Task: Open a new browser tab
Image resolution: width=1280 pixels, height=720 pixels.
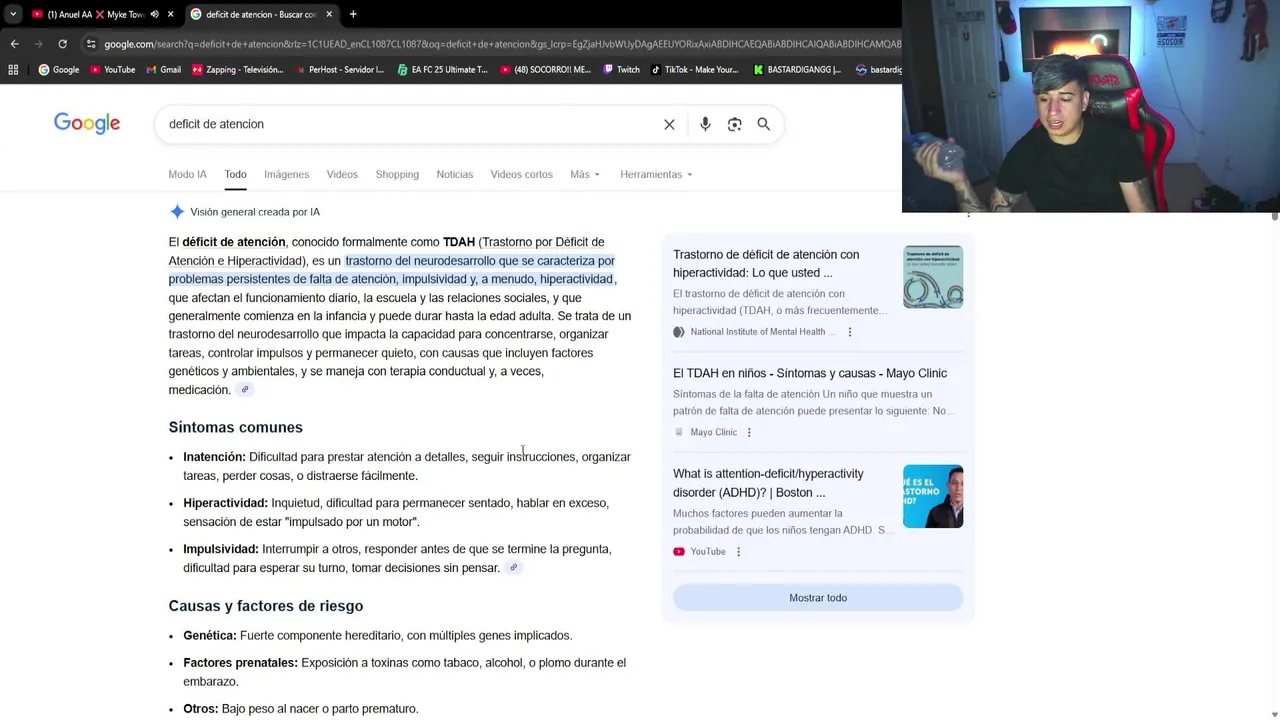Action: [353, 14]
